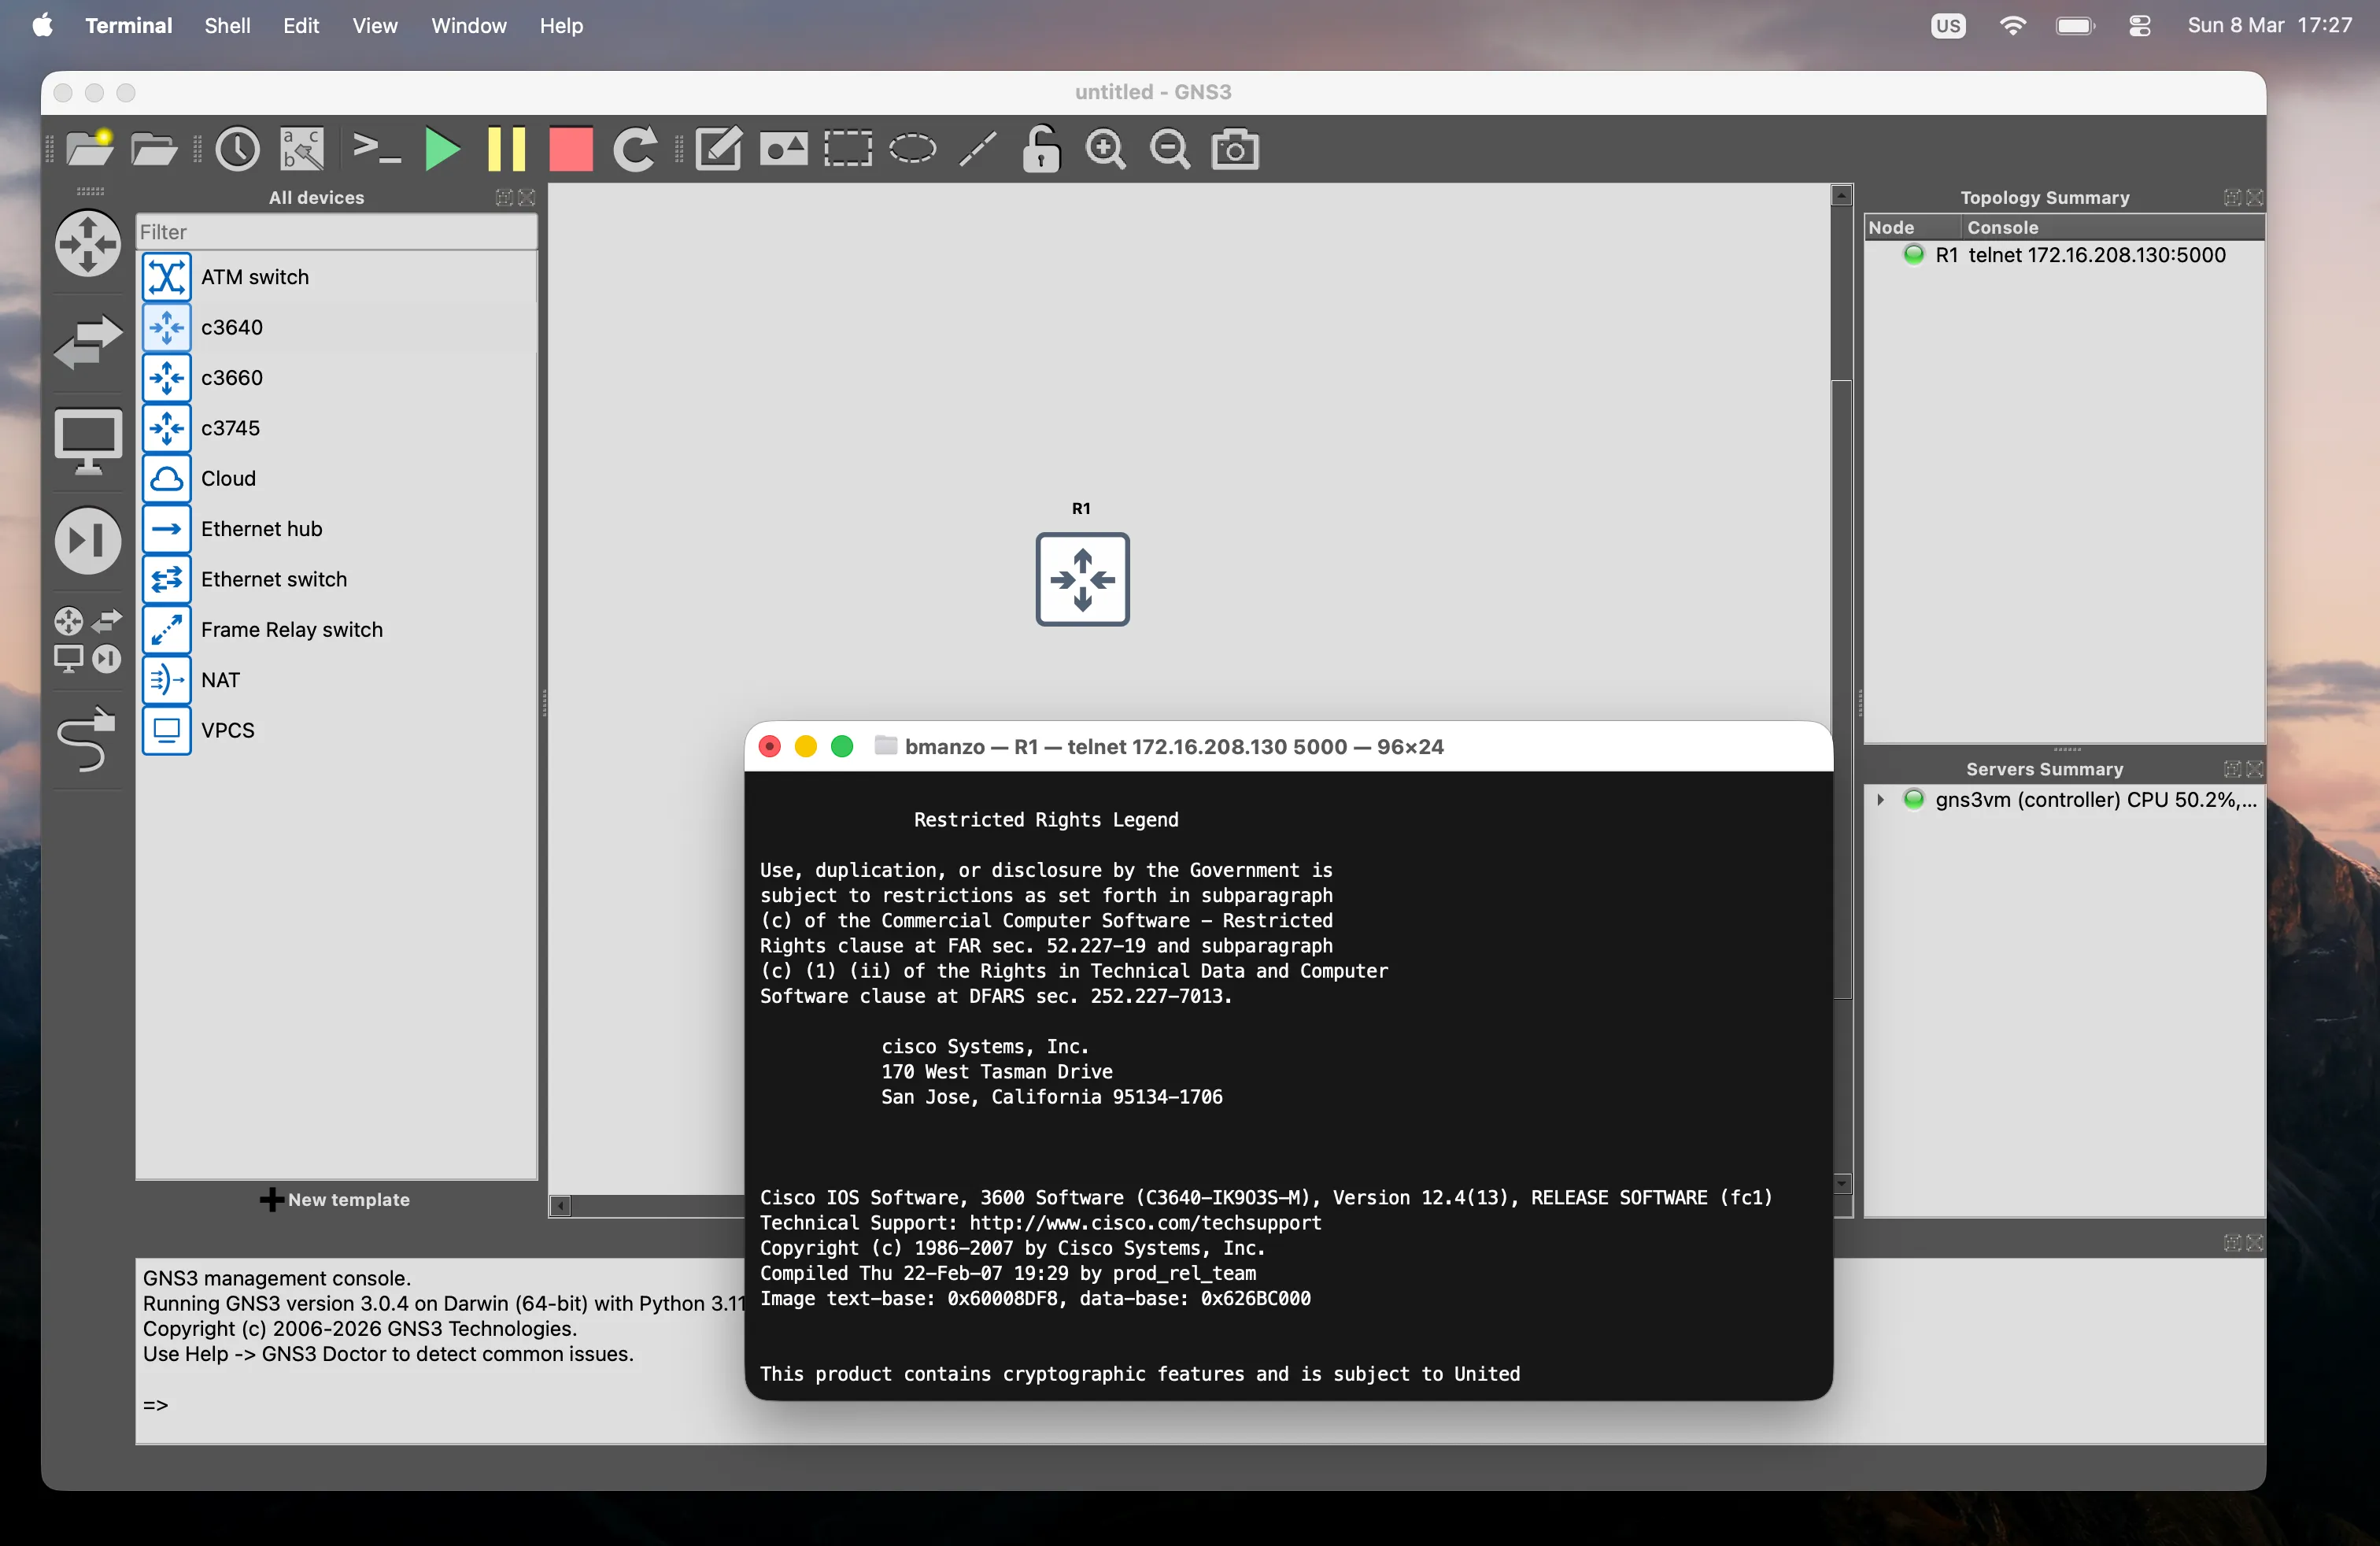Suspend all devices using the pause icon
The height and width of the screenshot is (1546, 2380).
pyautogui.click(x=508, y=149)
